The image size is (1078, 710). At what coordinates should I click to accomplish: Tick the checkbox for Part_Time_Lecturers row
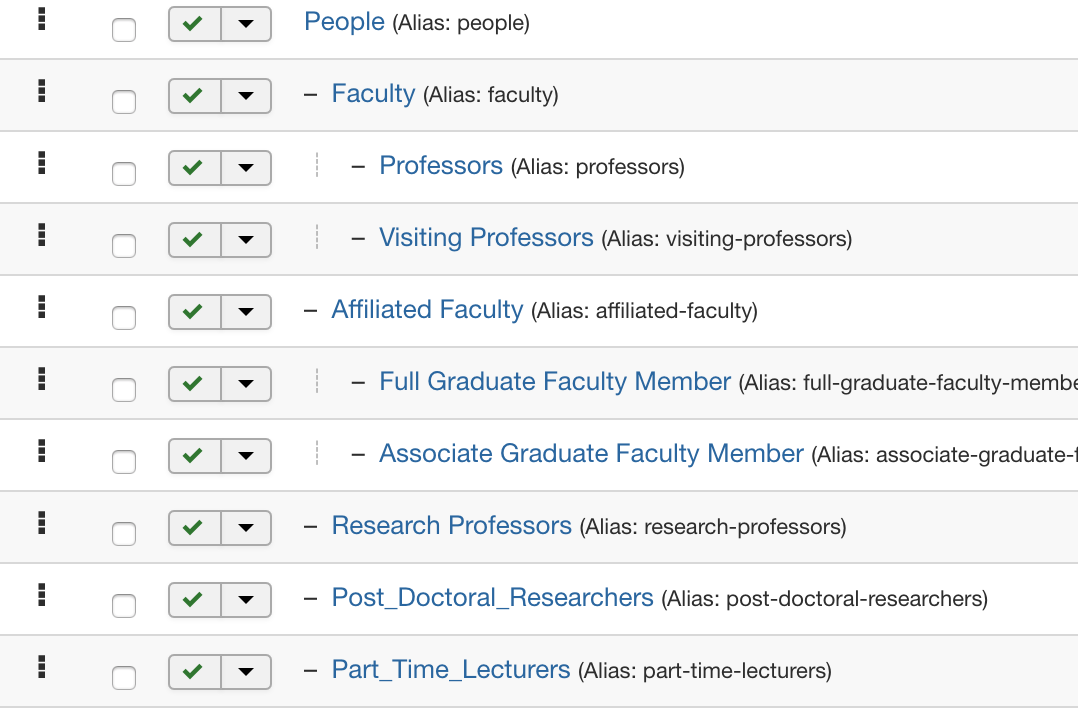(124, 678)
